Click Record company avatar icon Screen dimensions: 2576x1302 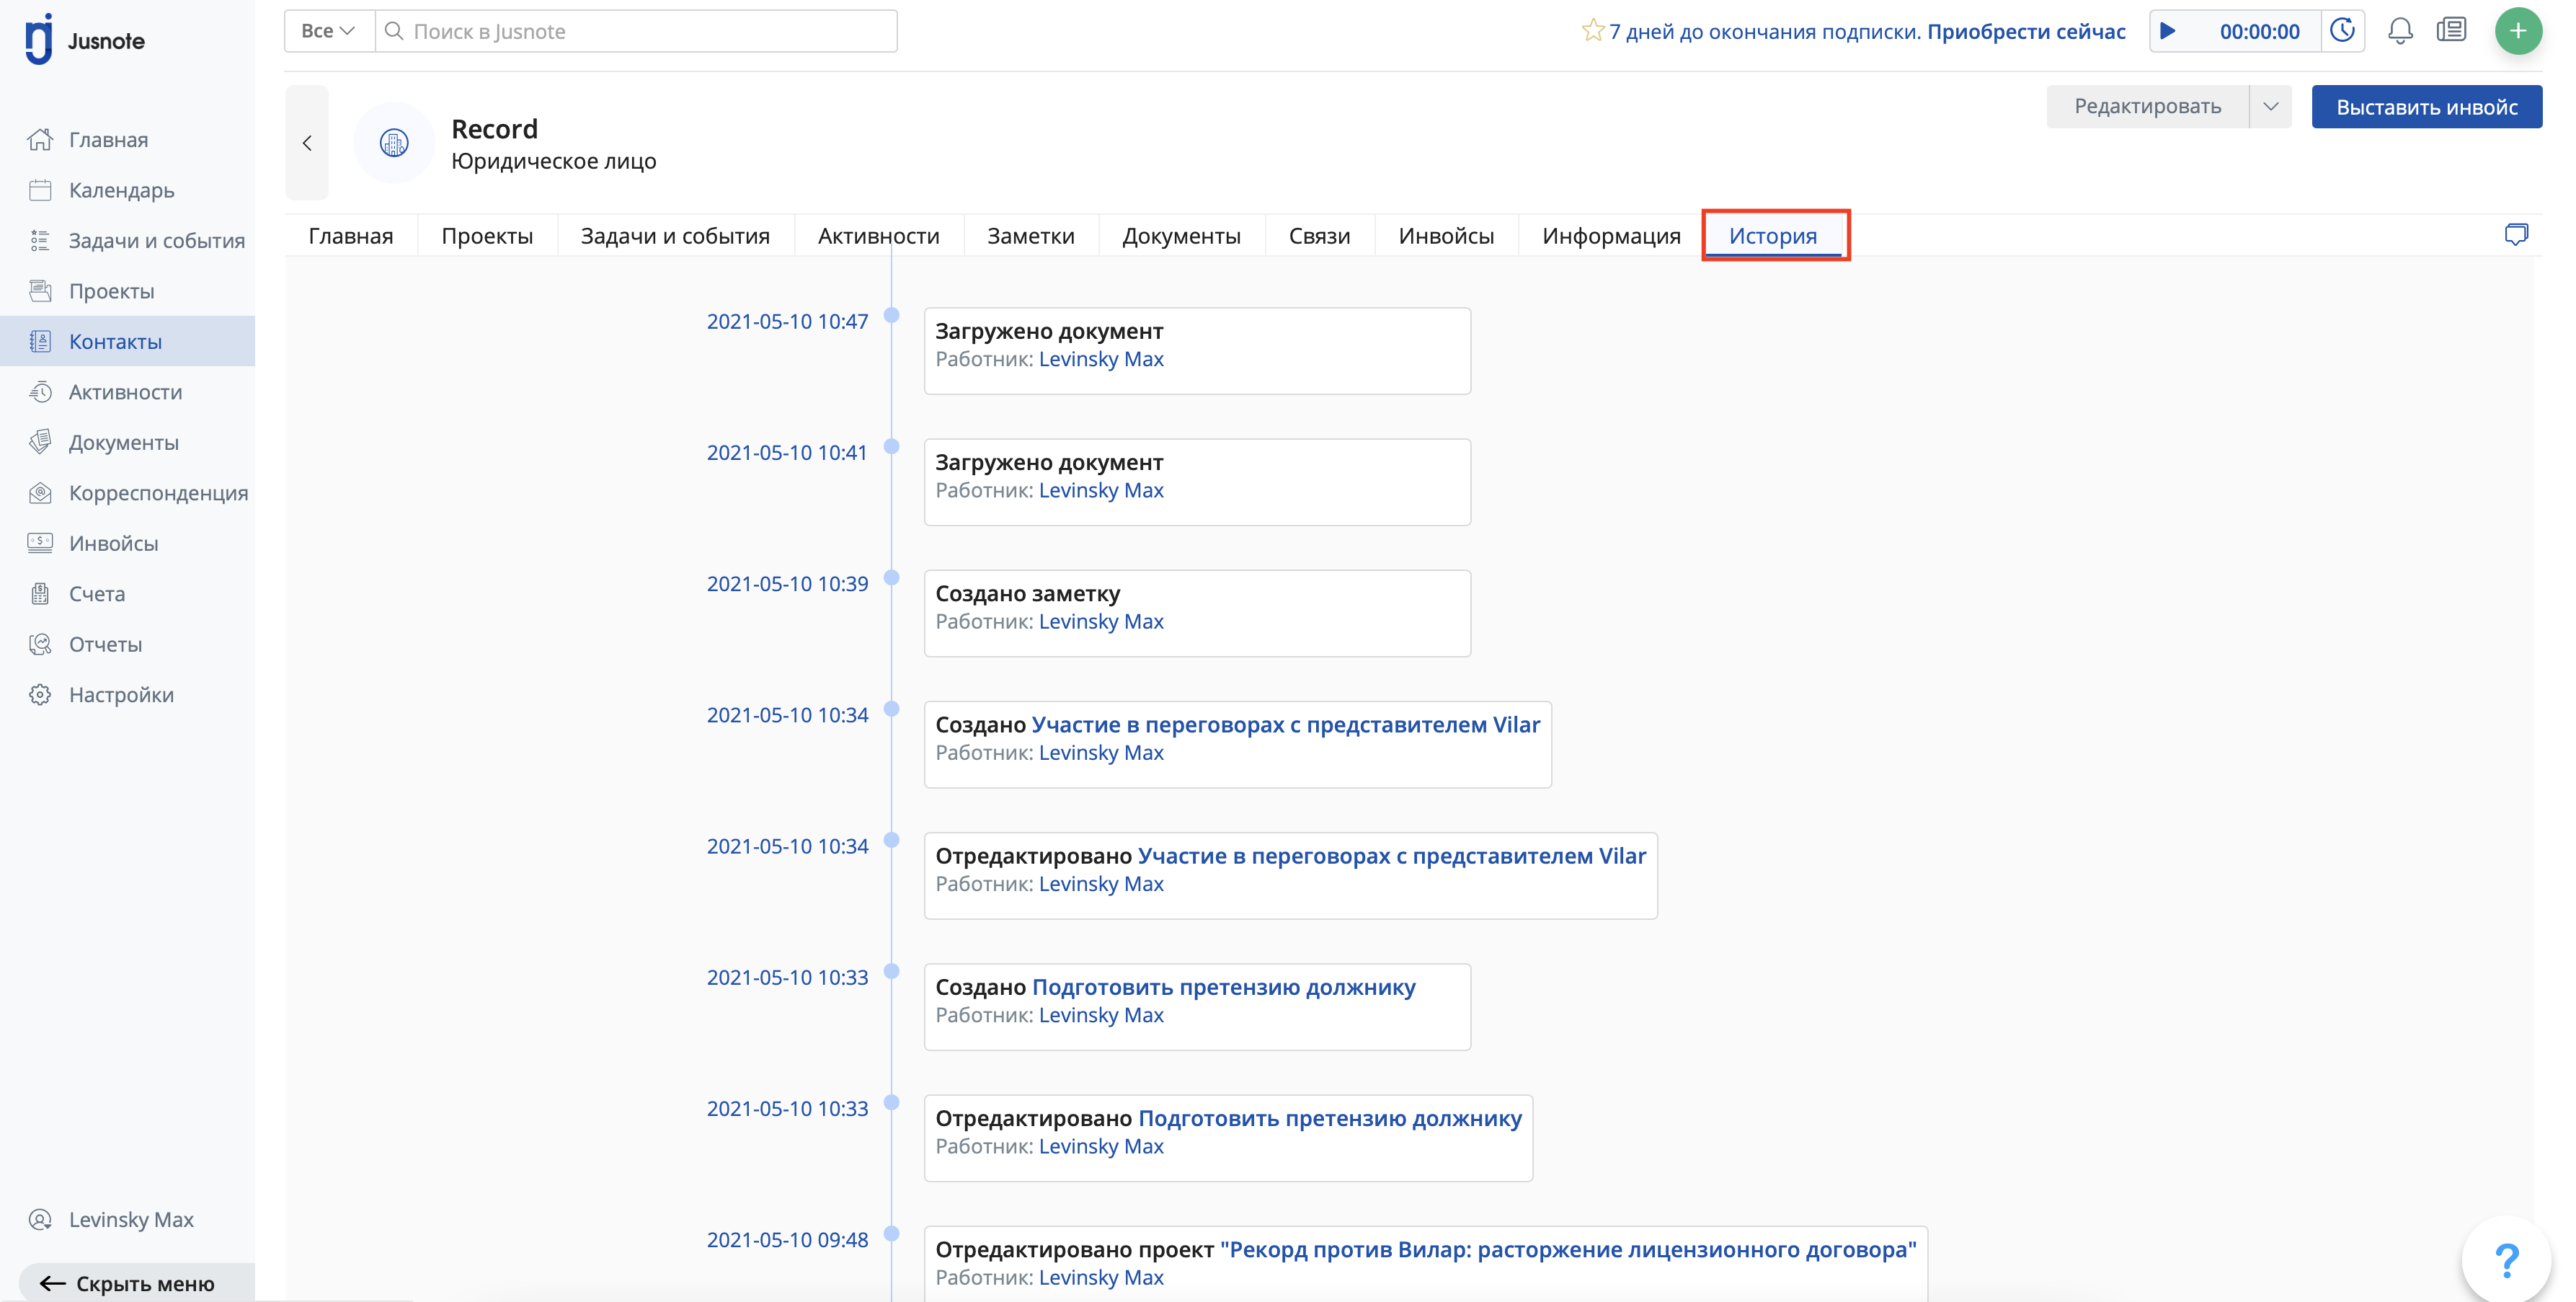tap(394, 143)
